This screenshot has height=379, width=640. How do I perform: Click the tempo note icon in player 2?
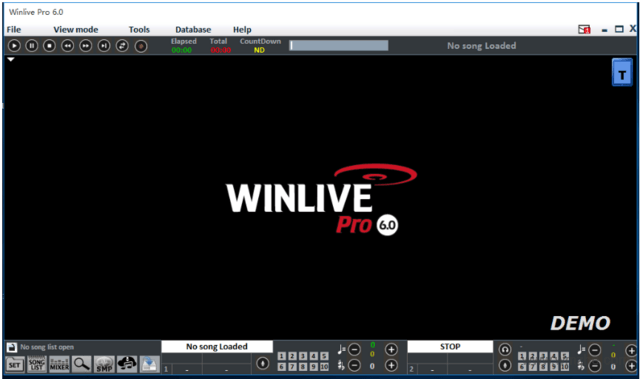(x=582, y=350)
